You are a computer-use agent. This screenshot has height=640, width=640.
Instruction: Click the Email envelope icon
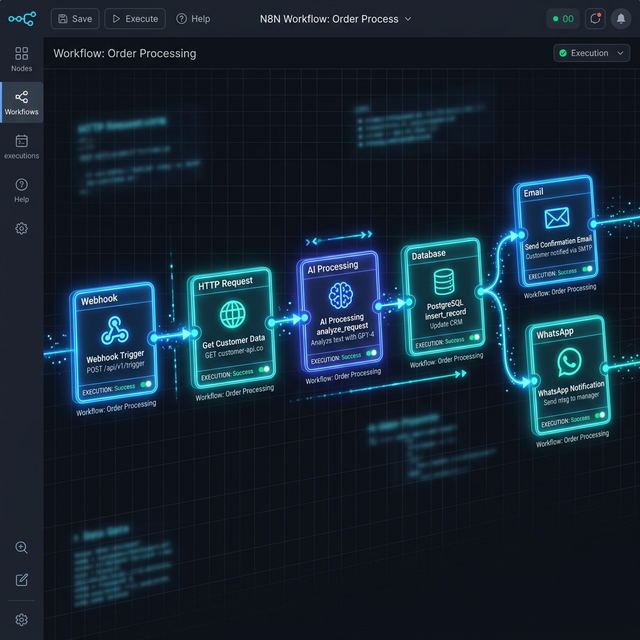(x=555, y=218)
